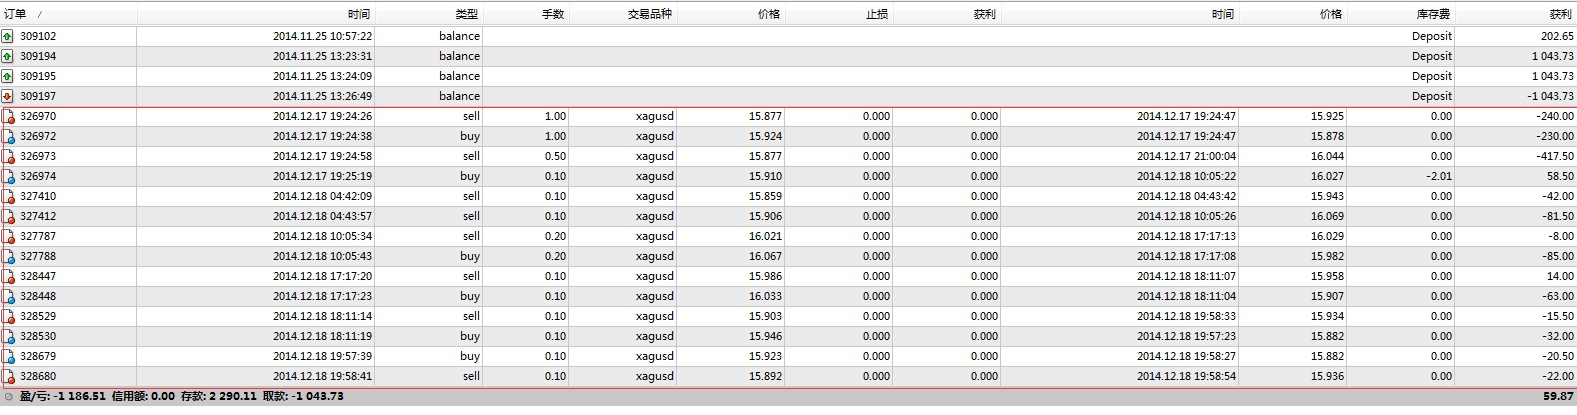Select order number 326970
Viewport: 1577px width, 415px height.
pyautogui.click(x=38, y=116)
